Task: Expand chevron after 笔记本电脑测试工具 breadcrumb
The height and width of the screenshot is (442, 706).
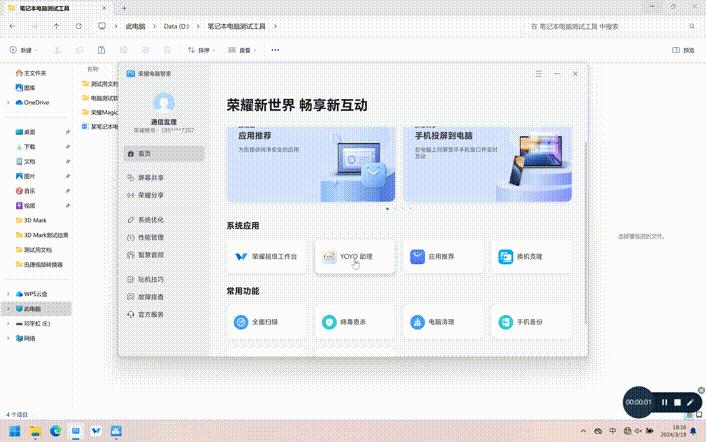Action: point(275,26)
